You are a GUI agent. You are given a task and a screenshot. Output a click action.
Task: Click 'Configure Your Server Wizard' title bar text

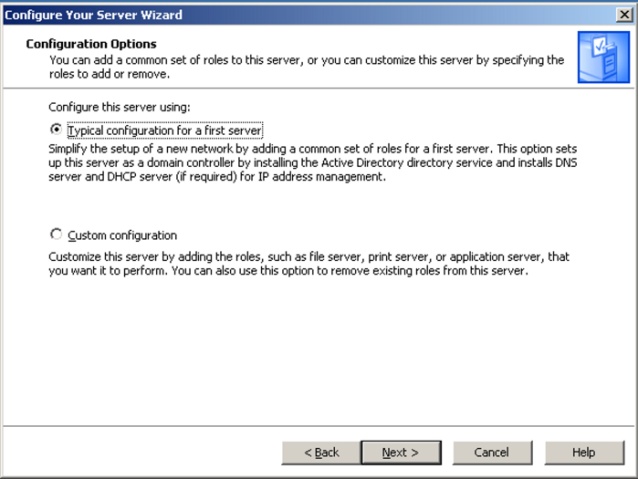pos(93,15)
